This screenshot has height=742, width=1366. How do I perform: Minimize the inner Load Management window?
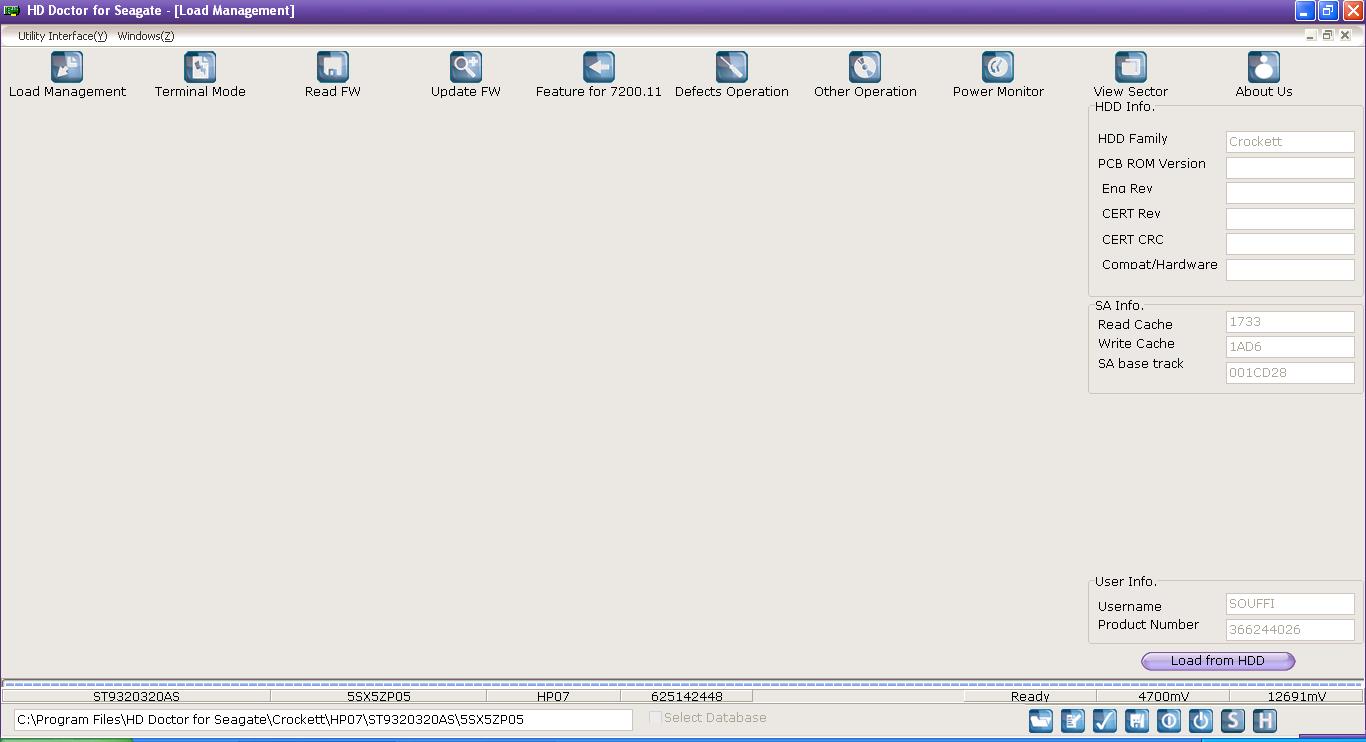1311,35
